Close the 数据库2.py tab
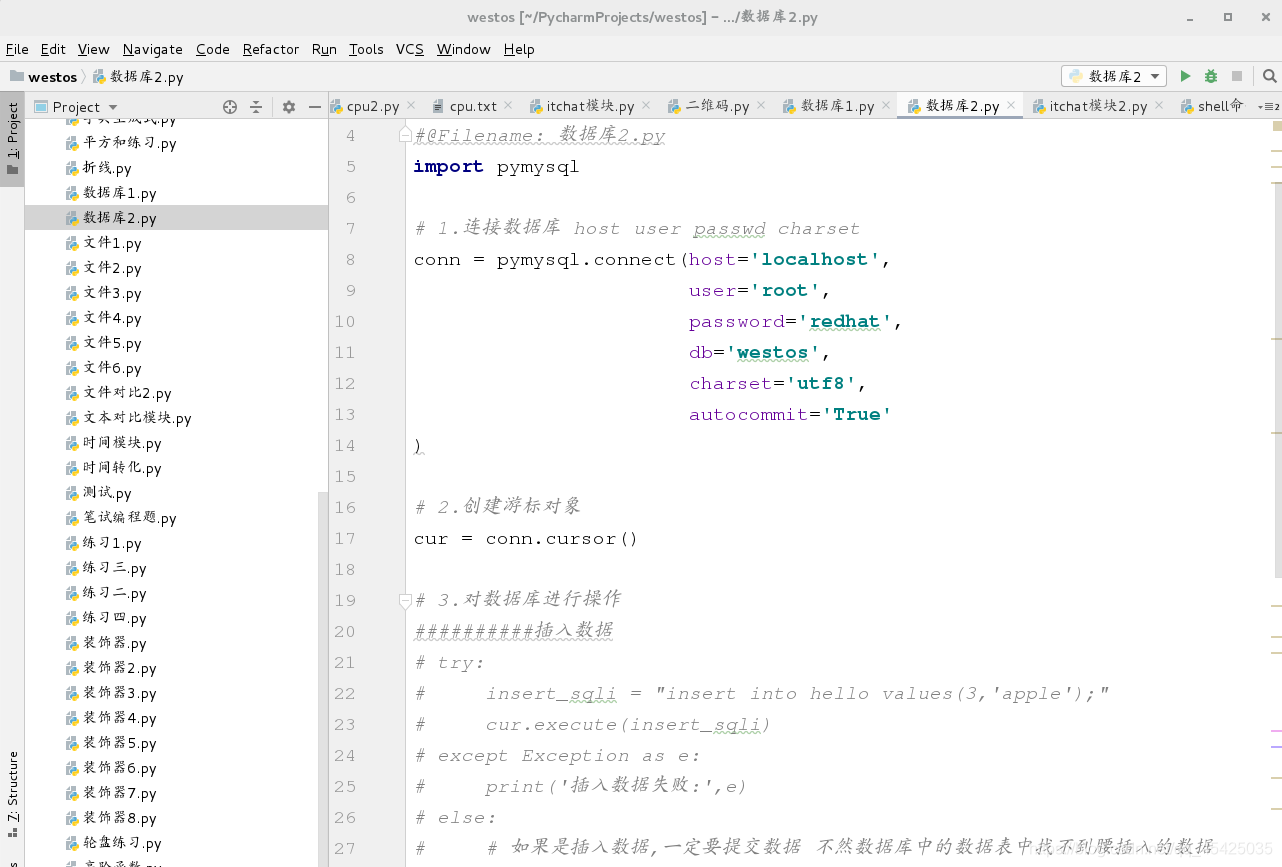This screenshot has width=1282, height=867. click(1011, 104)
